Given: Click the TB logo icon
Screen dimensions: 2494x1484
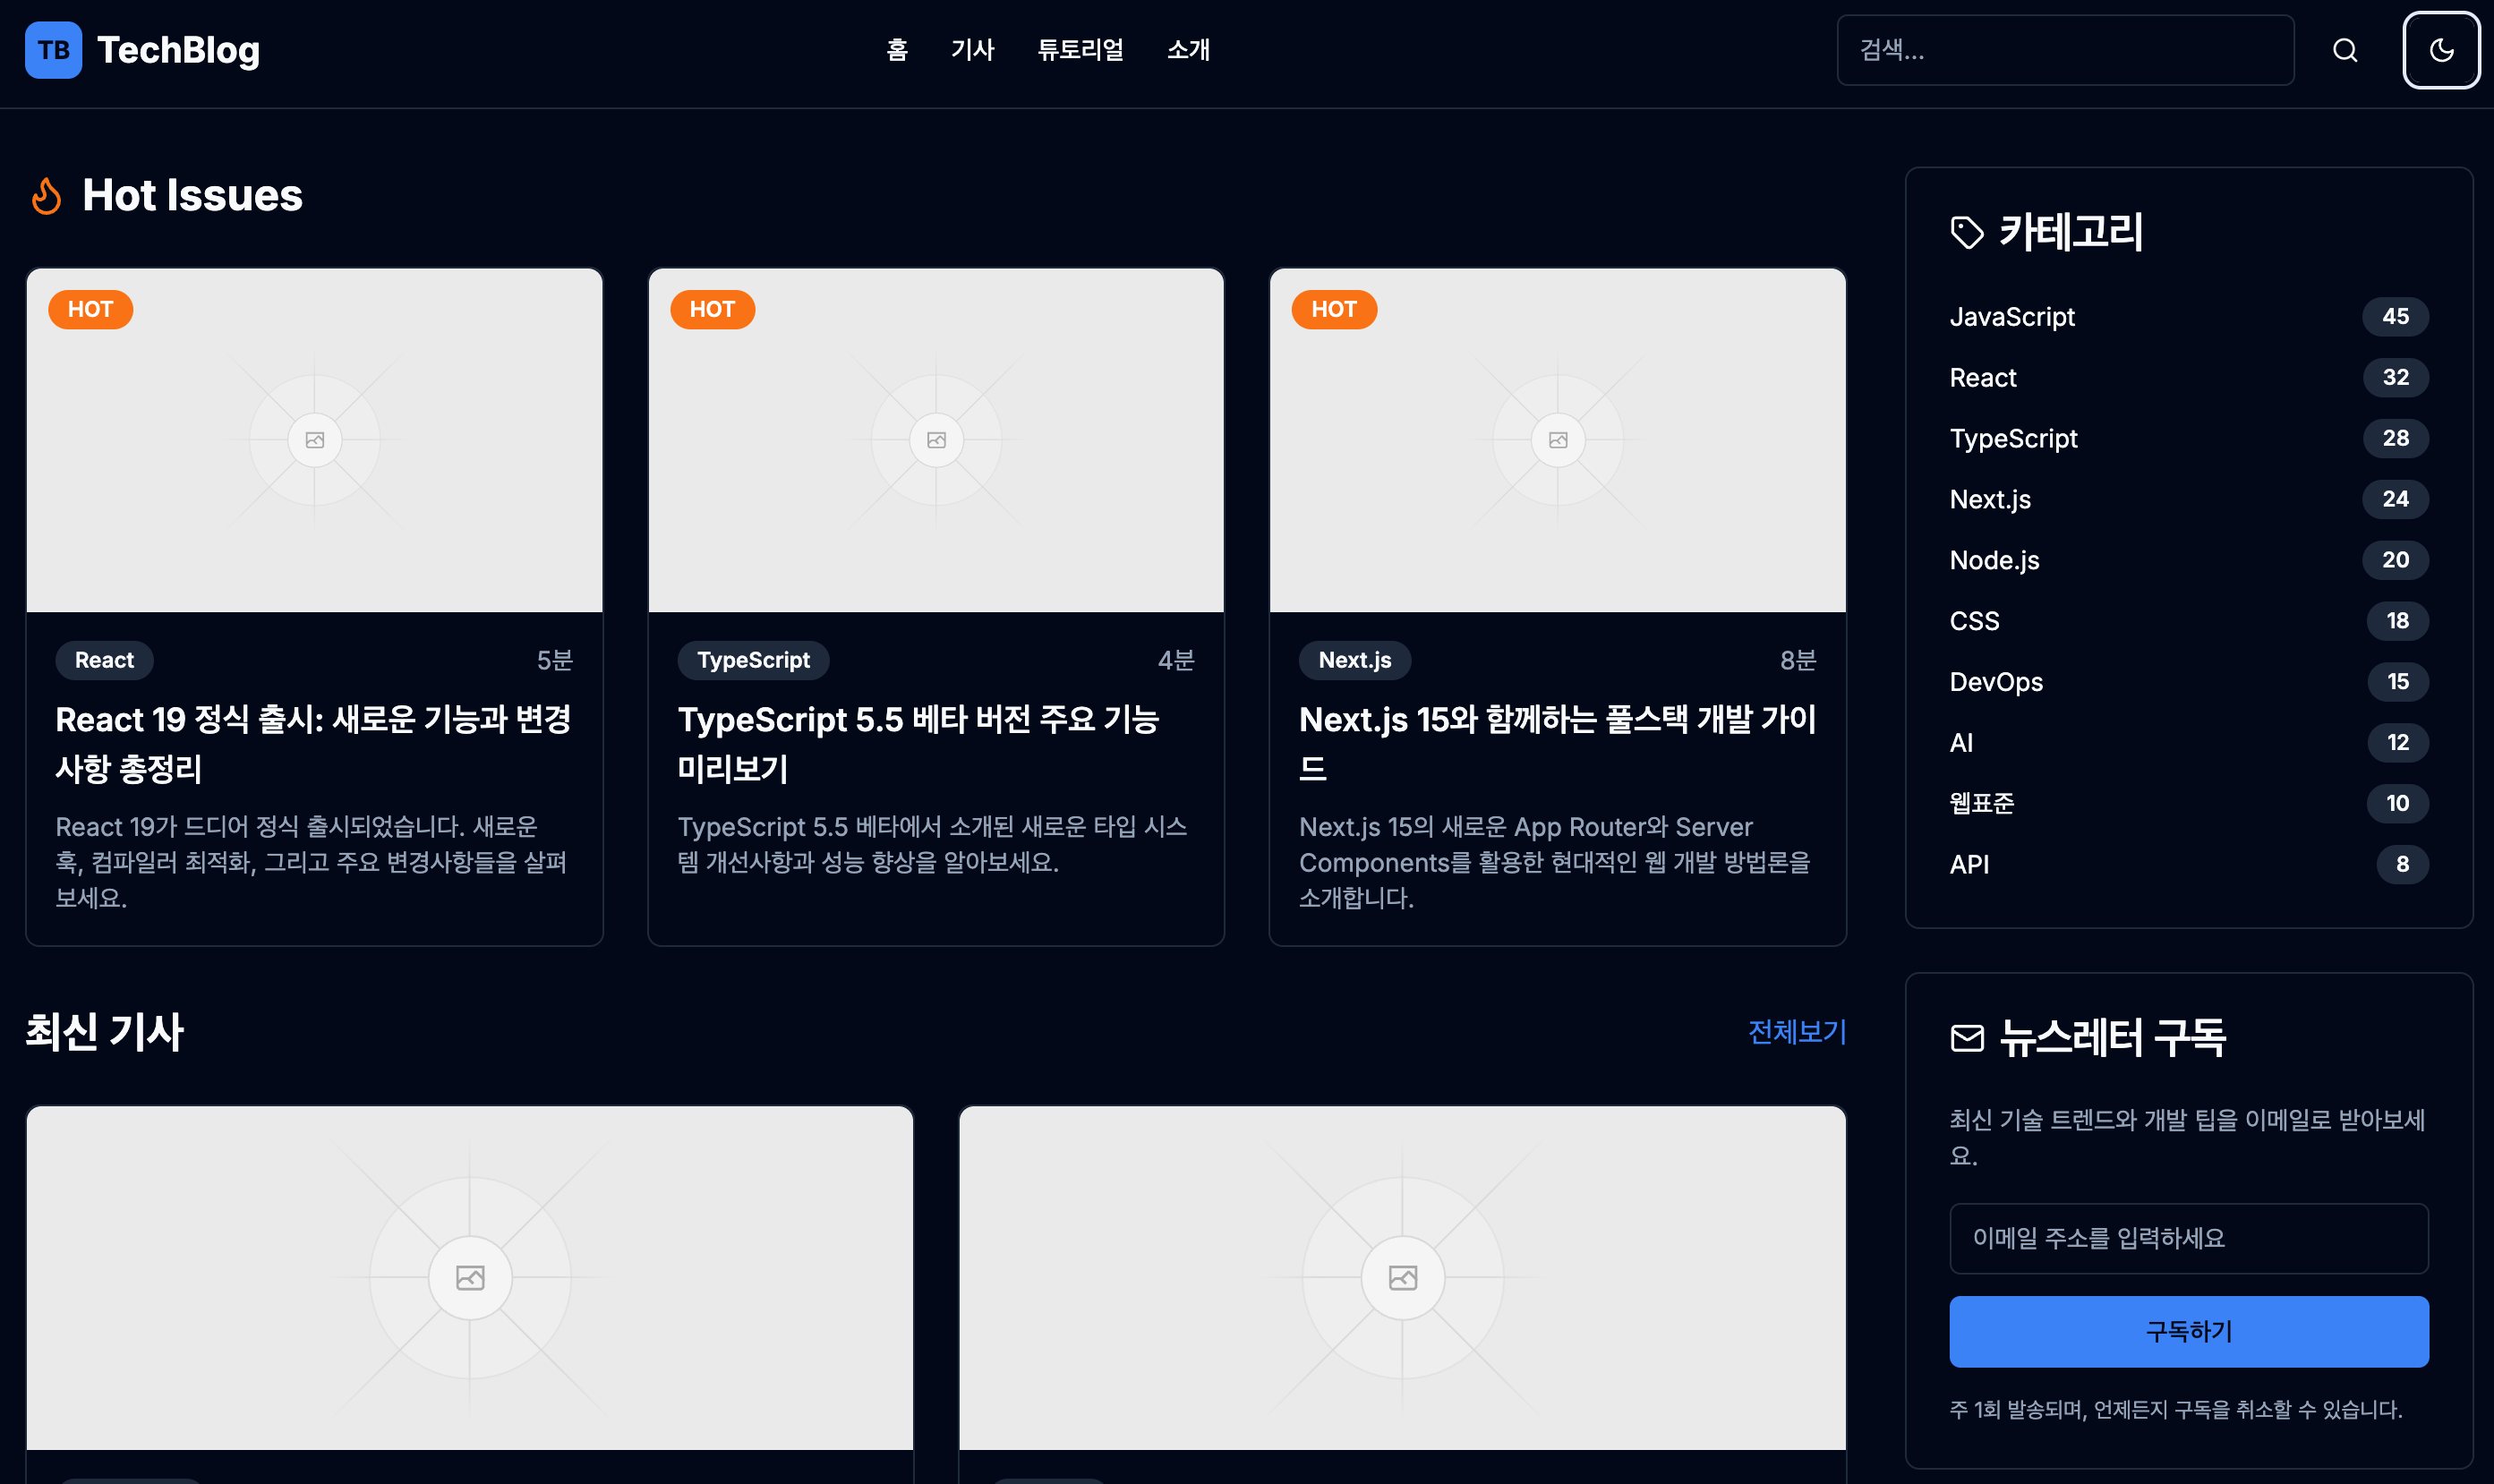Looking at the screenshot, I should [x=53, y=50].
